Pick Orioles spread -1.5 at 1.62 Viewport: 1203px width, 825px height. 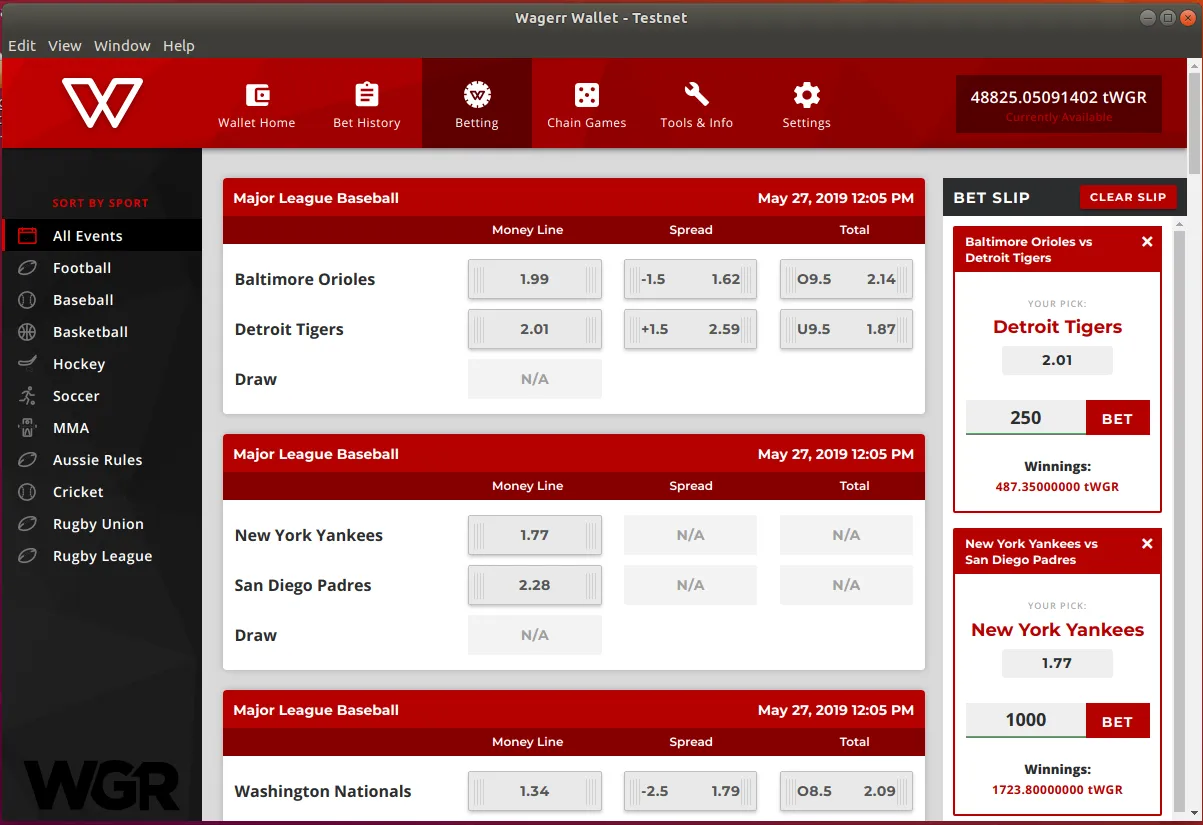[691, 279]
